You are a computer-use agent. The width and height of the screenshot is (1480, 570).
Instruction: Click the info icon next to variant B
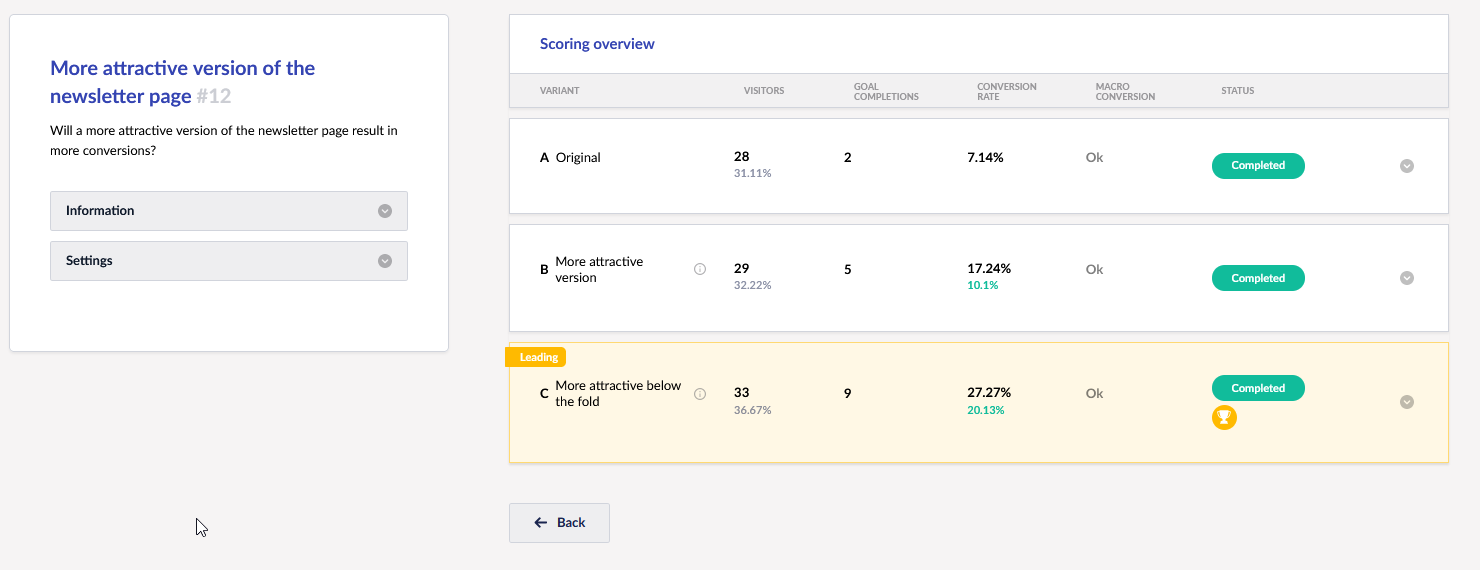coord(700,269)
